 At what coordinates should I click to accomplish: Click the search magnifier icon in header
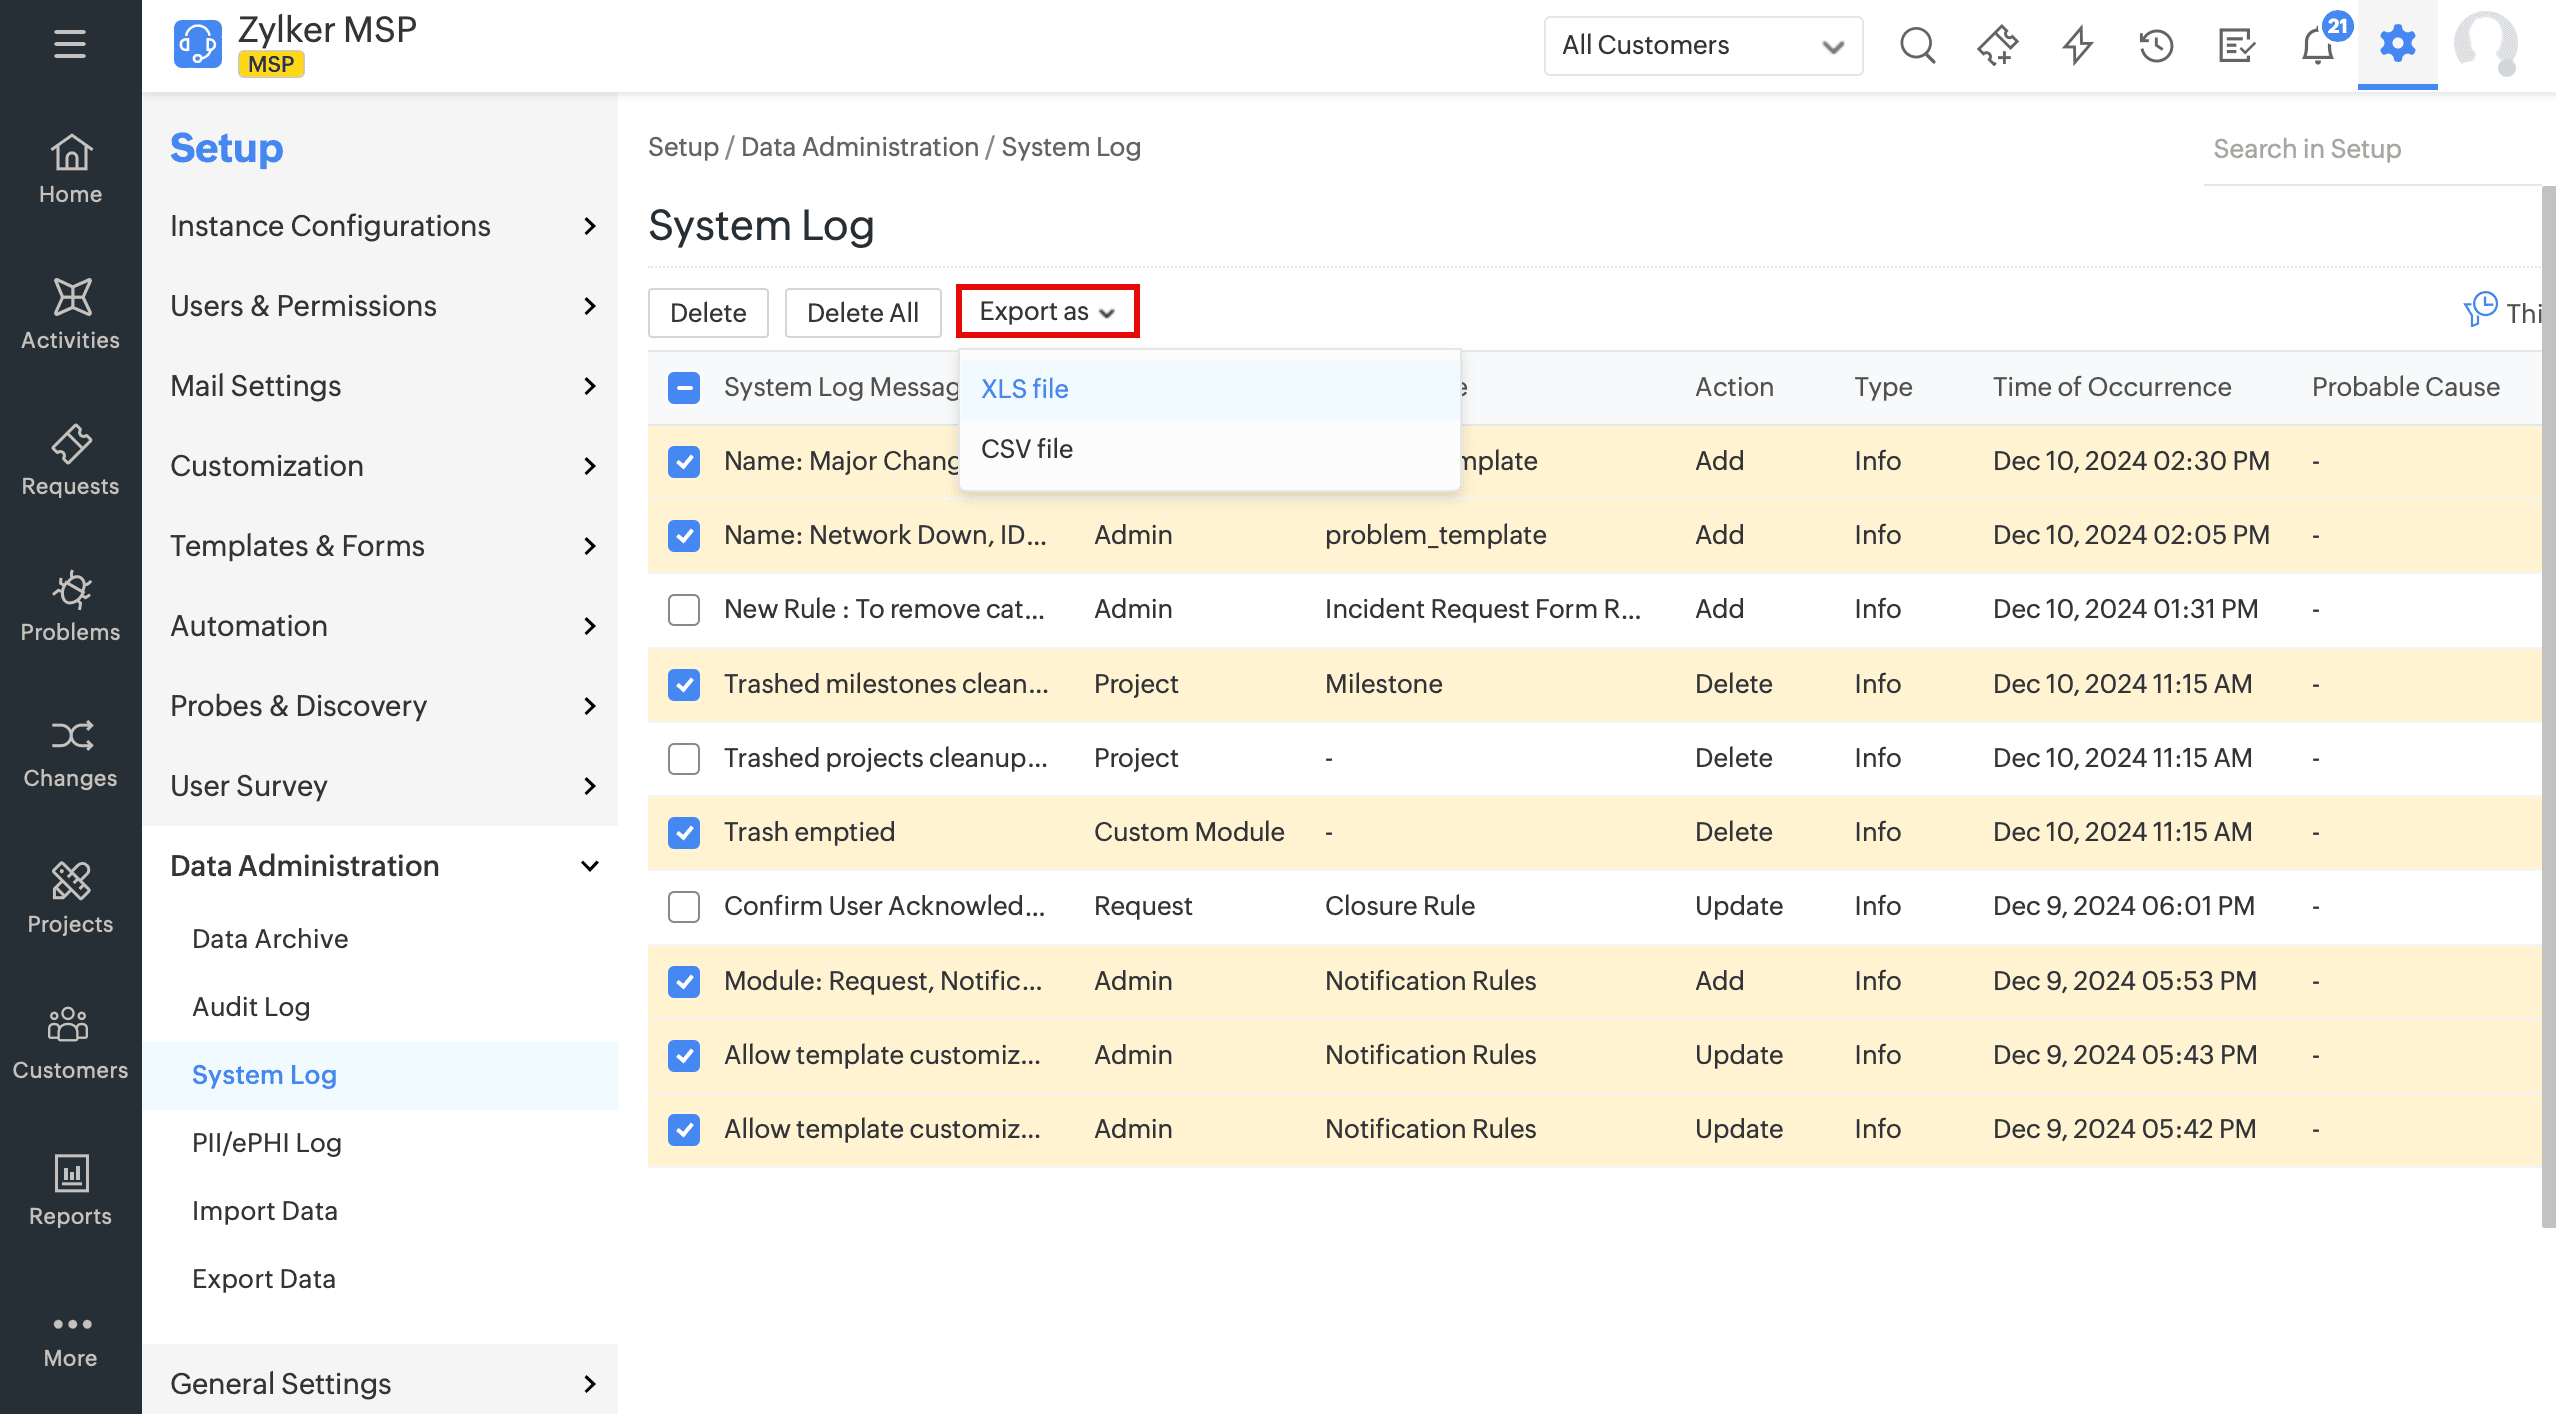pos(1917,46)
